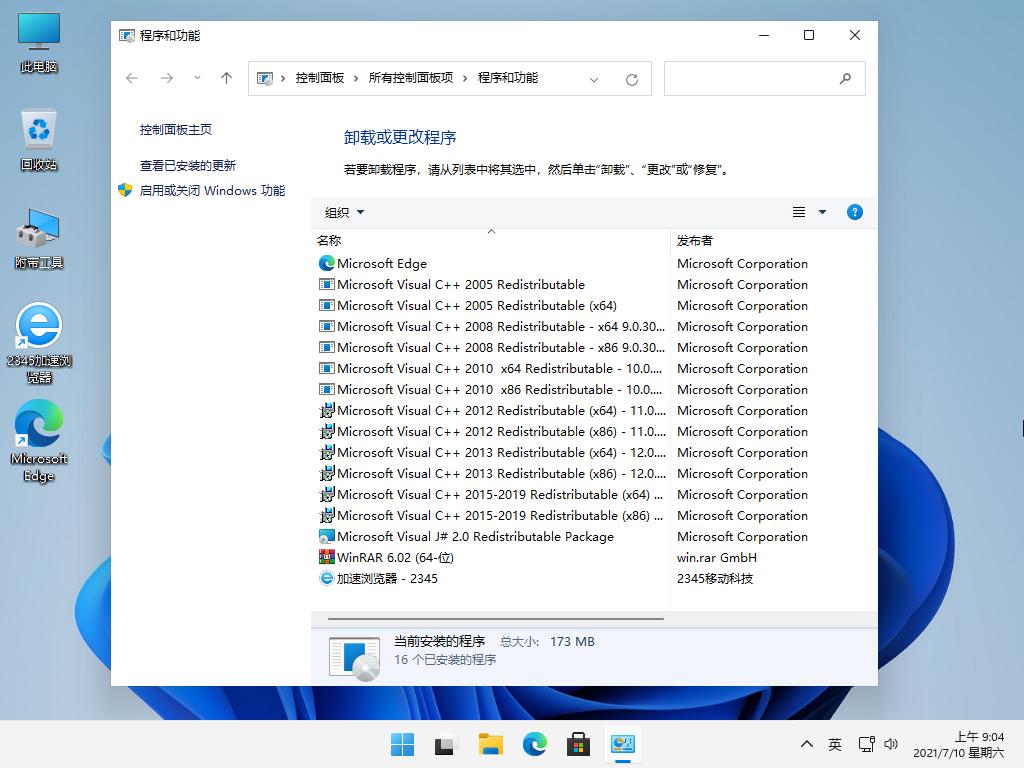
Task: Click the horizontal scrollbar of program list
Action: [496, 618]
